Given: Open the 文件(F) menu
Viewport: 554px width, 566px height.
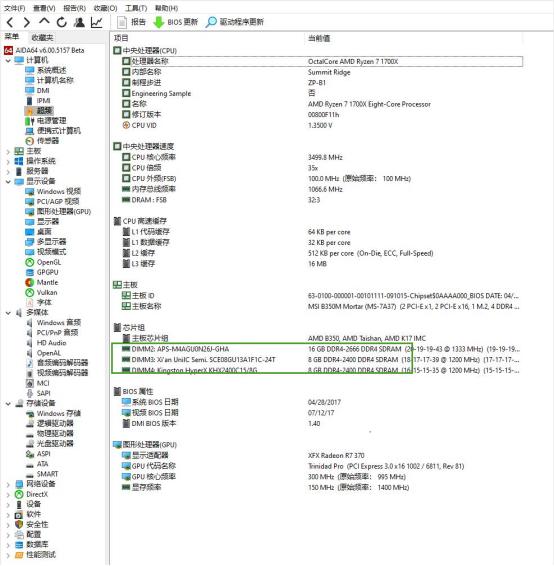Looking at the screenshot, I should [x=14, y=8].
